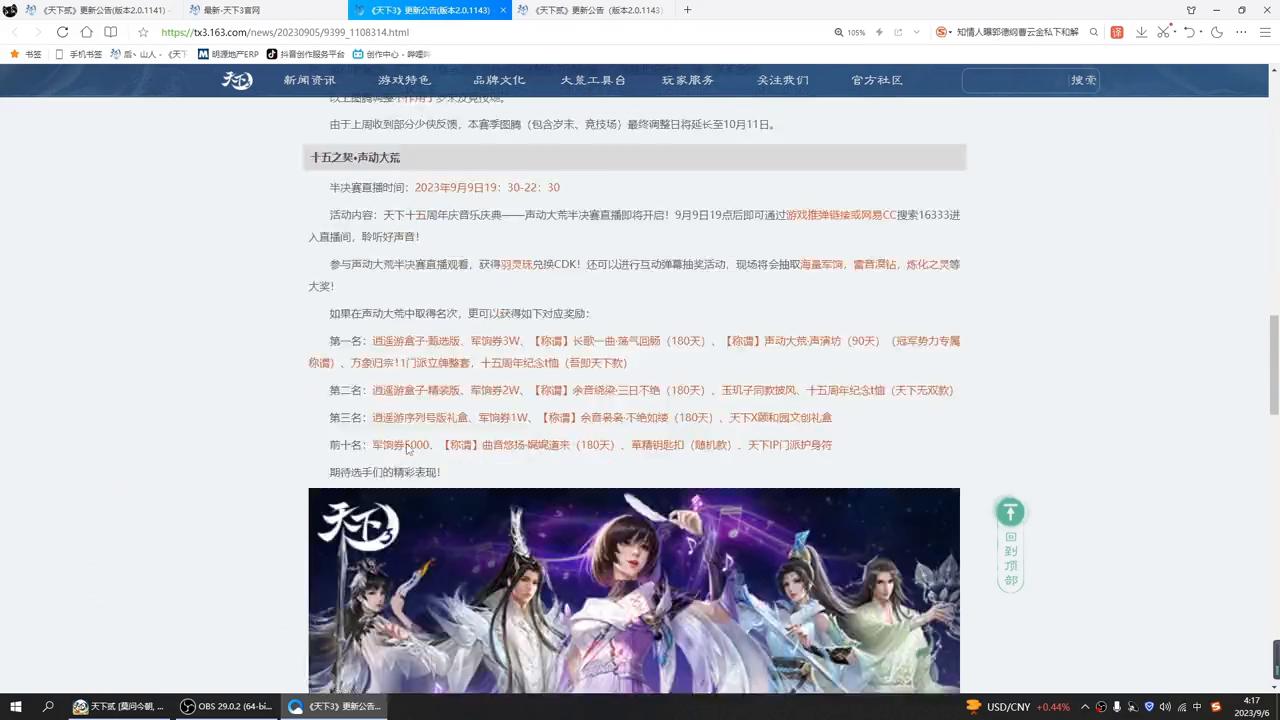Toggle night mode with the moon icon

tap(1218, 32)
